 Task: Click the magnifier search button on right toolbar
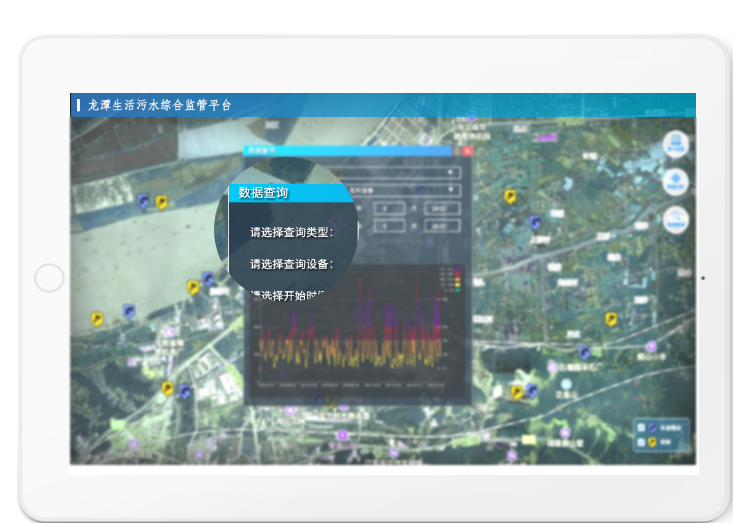click(x=678, y=220)
